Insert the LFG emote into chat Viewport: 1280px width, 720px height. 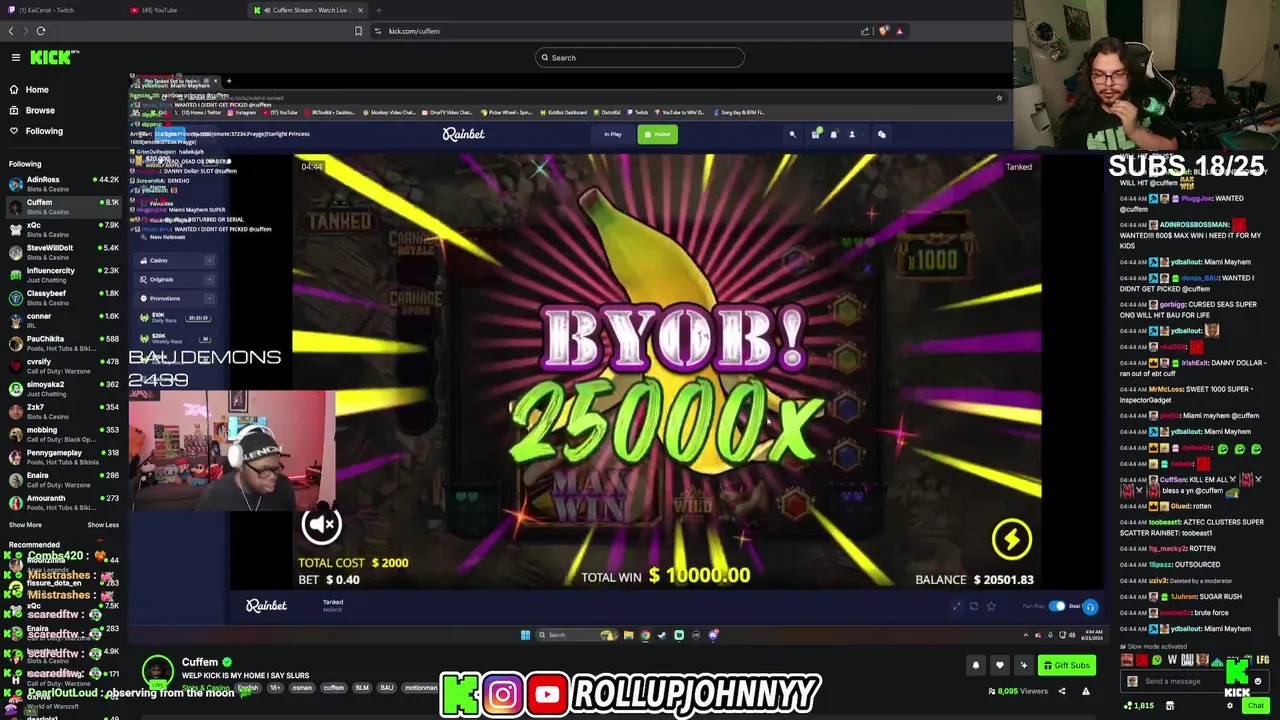click(x=1263, y=660)
